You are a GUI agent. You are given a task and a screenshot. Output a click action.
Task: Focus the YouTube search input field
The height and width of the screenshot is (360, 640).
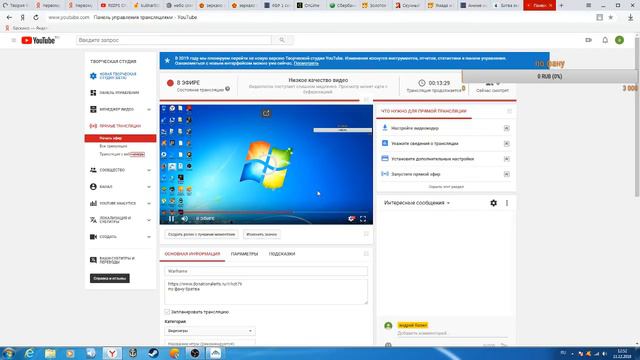174,40
